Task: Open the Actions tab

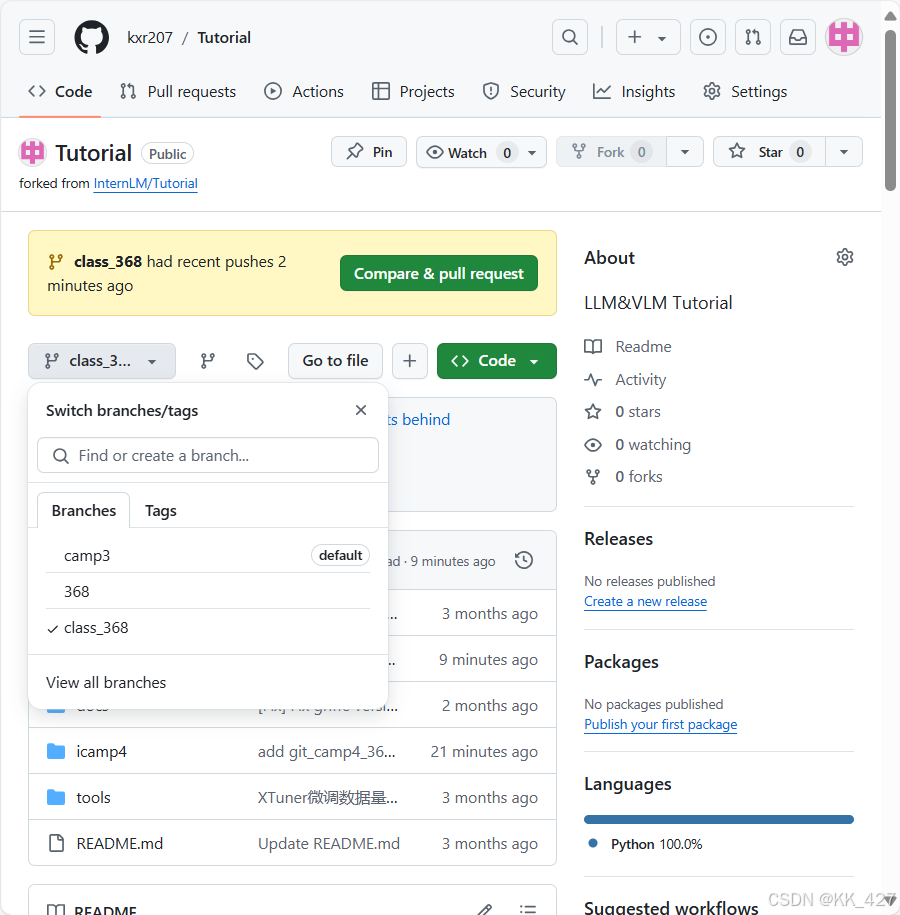Action: 304,92
